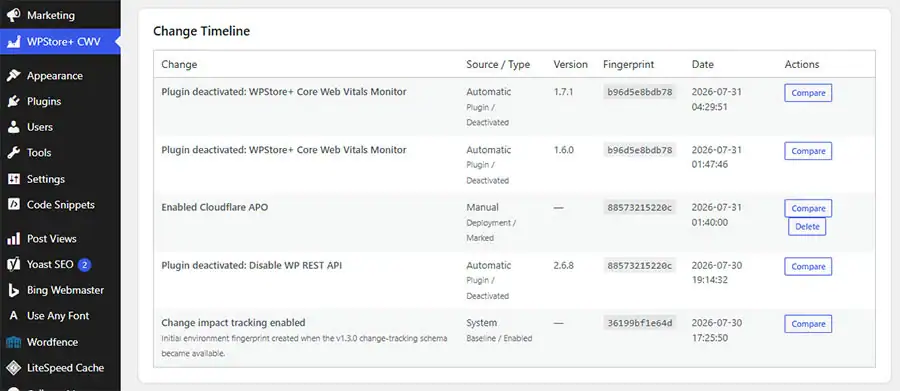The width and height of the screenshot is (900, 391).
Task: Click the Plugins plug icon
Action: [14, 102]
